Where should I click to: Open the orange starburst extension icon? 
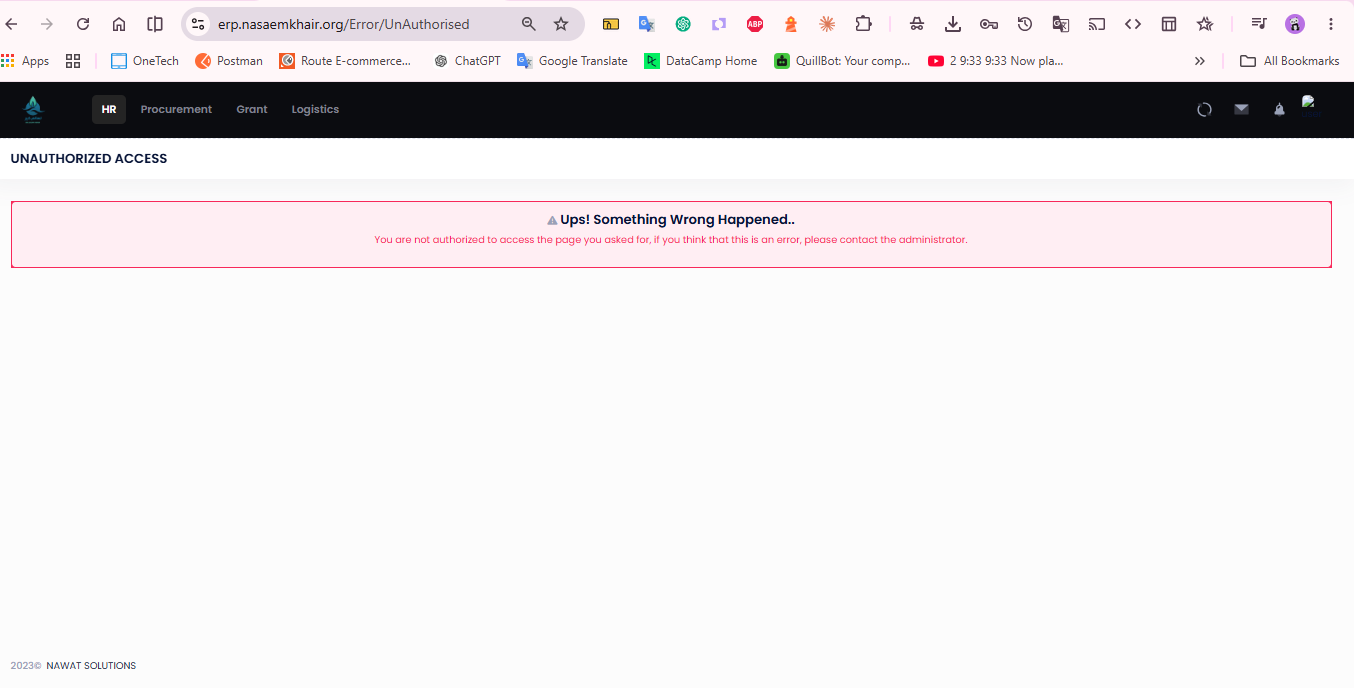827,24
